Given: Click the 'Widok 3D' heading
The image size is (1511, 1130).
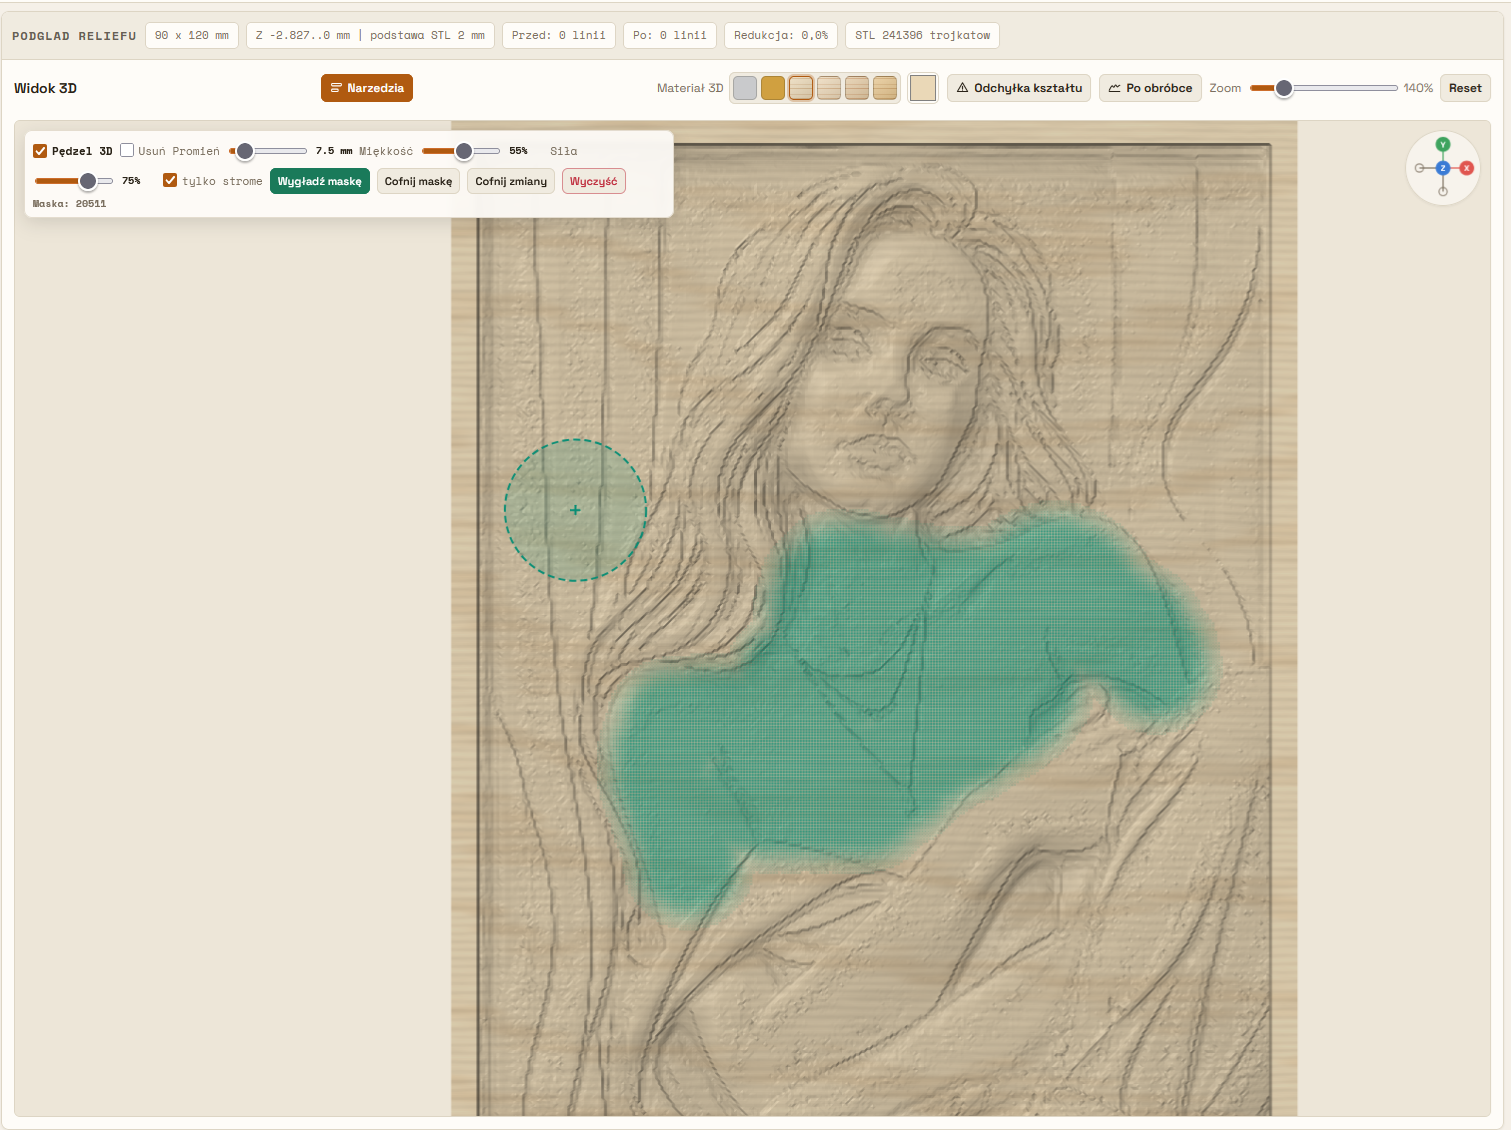Looking at the screenshot, I should (x=45, y=88).
